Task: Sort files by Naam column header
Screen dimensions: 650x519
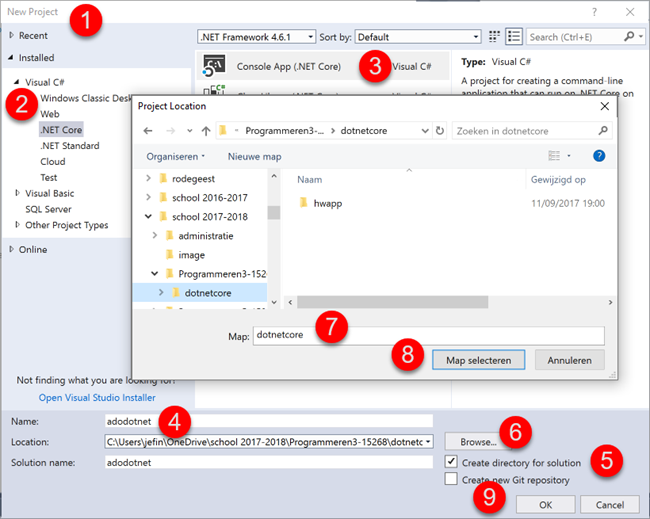Action: click(x=309, y=179)
